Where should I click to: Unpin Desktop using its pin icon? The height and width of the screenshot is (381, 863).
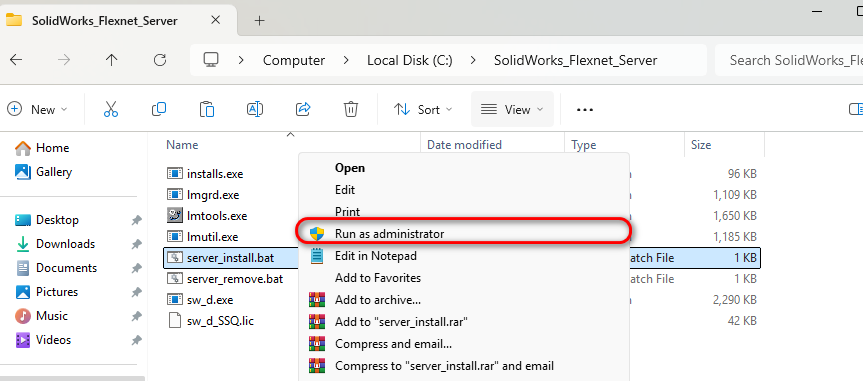136,220
